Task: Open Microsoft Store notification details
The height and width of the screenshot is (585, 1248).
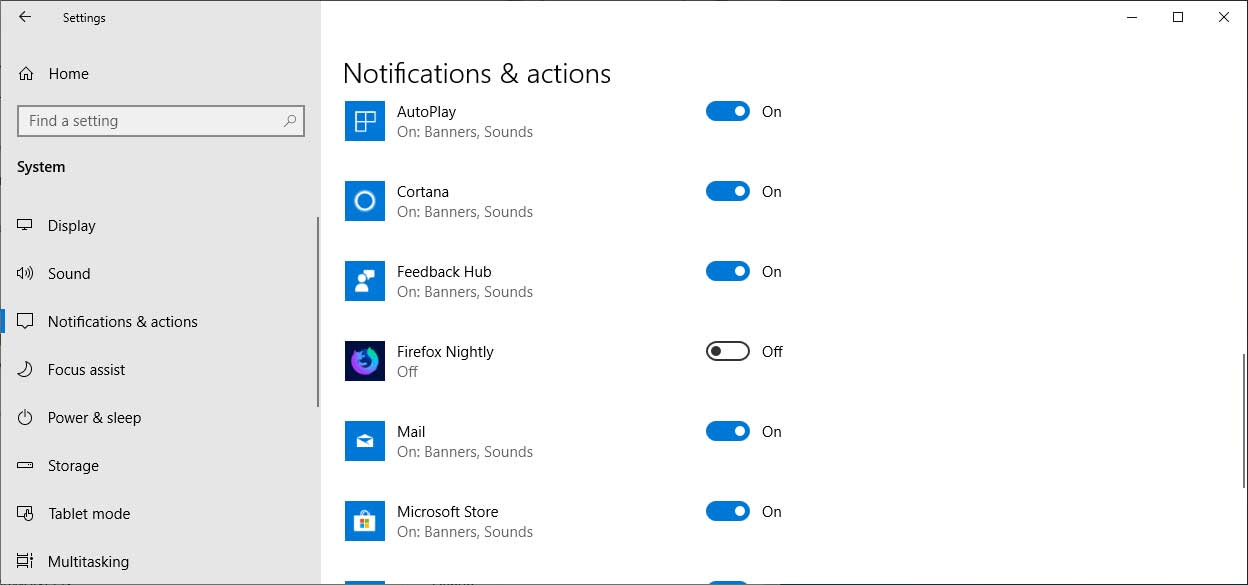Action: tap(447, 512)
